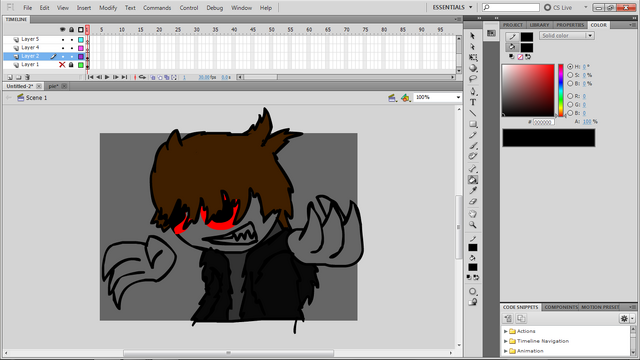Go to first frame button
The width and height of the screenshot is (640, 360).
point(91,77)
